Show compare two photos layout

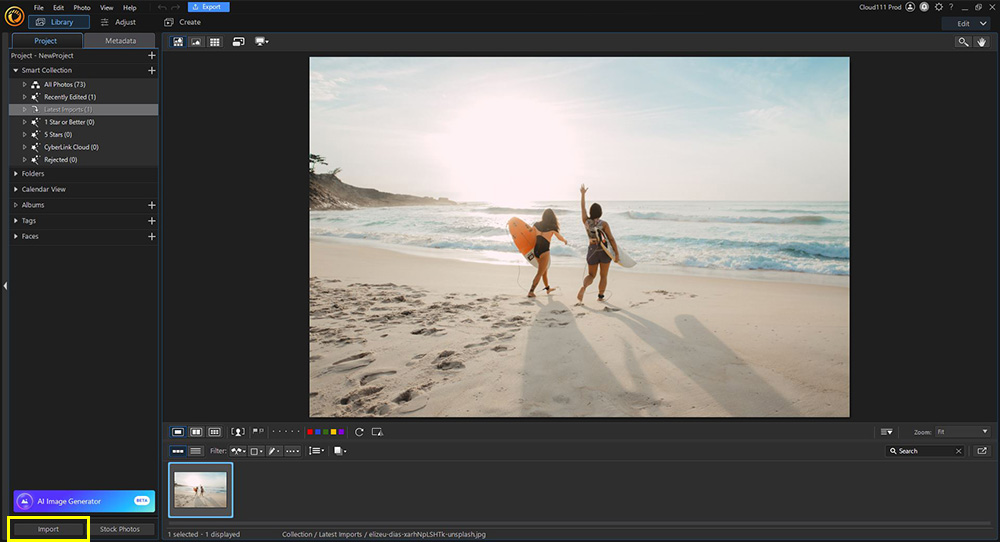click(x=196, y=432)
